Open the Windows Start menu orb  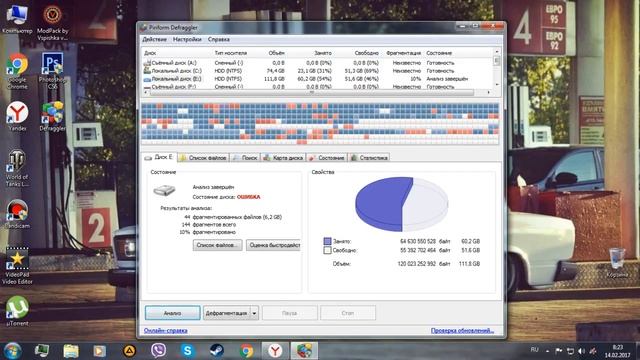point(12,351)
